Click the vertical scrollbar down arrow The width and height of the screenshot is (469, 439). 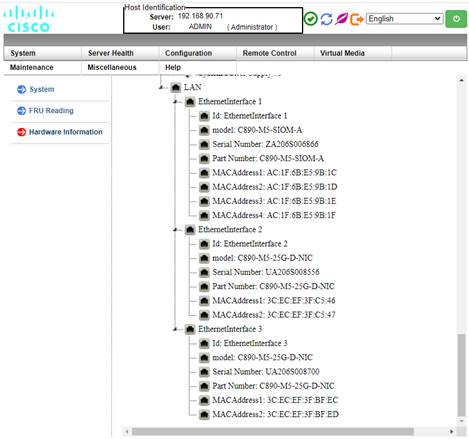pos(461,421)
